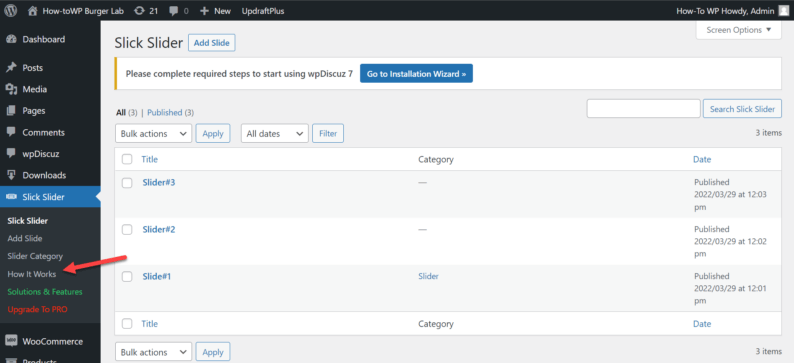Click the Downloads icon in sidebar
The height and width of the screenshot is (363, 794).
[11, 175]
